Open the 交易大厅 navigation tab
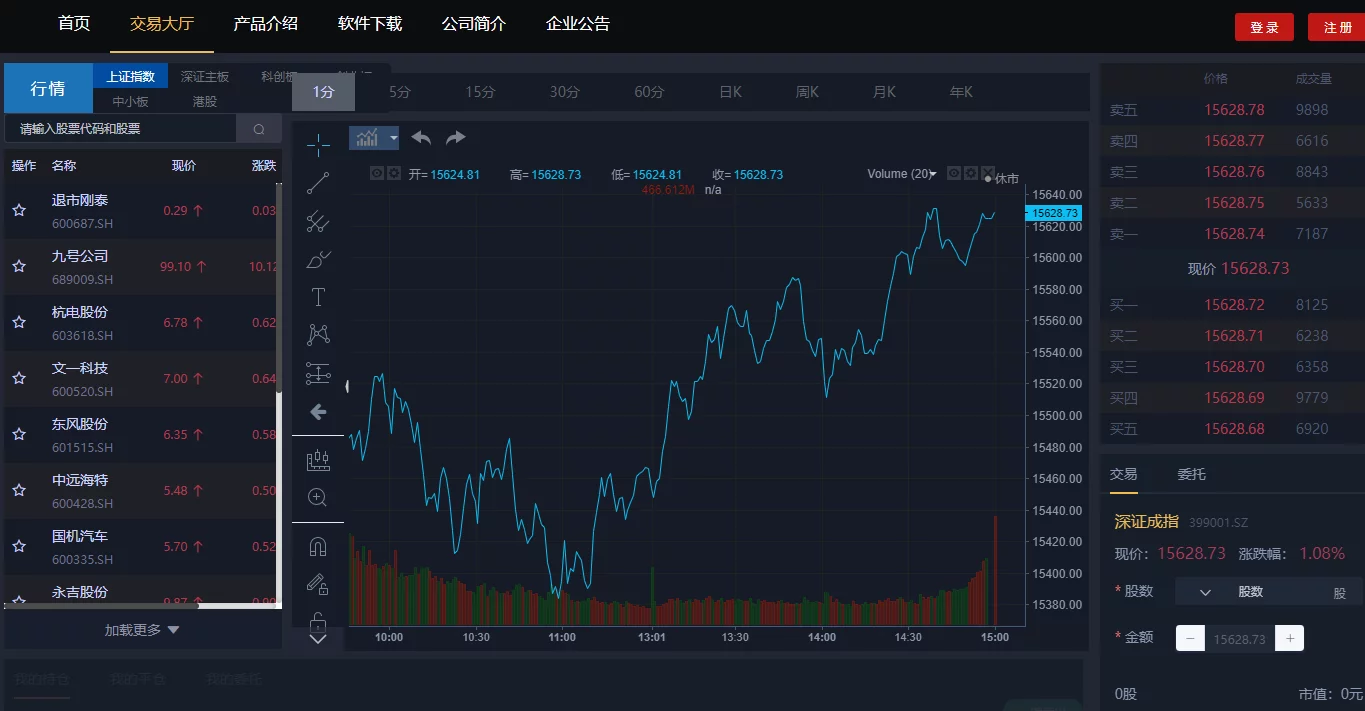This screenshot has height=711, width=1365. click(162, 24)
